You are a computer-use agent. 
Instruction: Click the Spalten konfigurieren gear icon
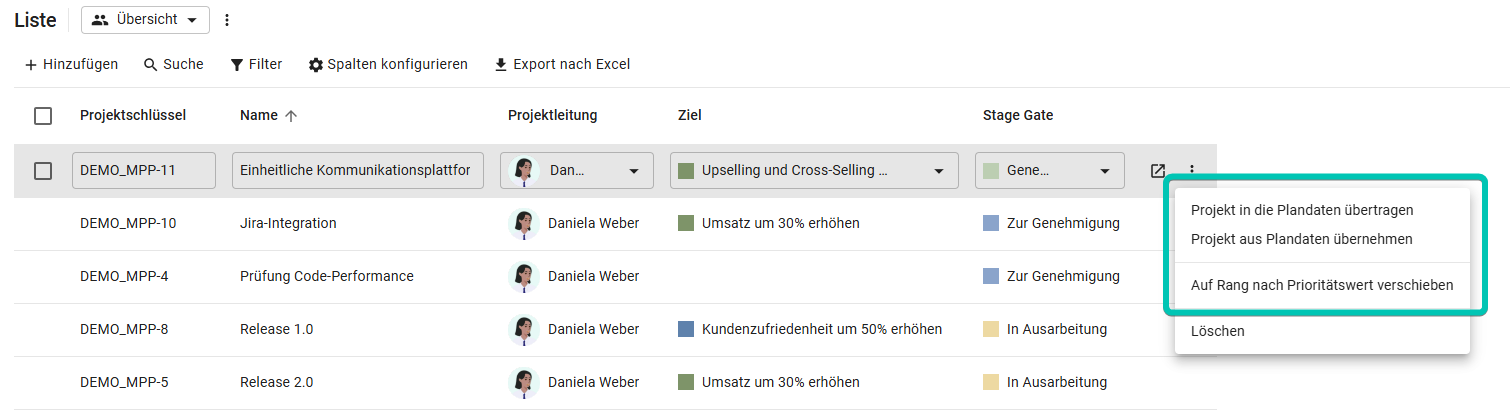tap(316, 65)
